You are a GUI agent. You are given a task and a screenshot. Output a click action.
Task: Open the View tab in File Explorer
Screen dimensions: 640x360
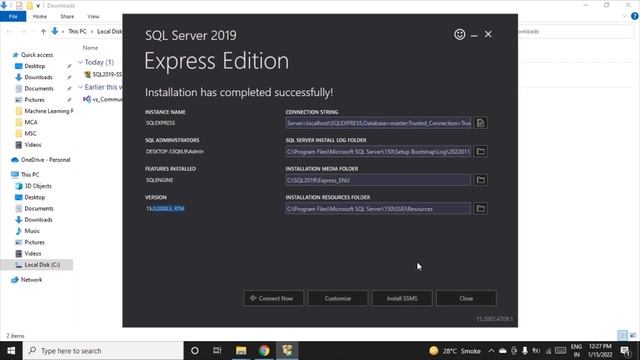click(93, 16)
